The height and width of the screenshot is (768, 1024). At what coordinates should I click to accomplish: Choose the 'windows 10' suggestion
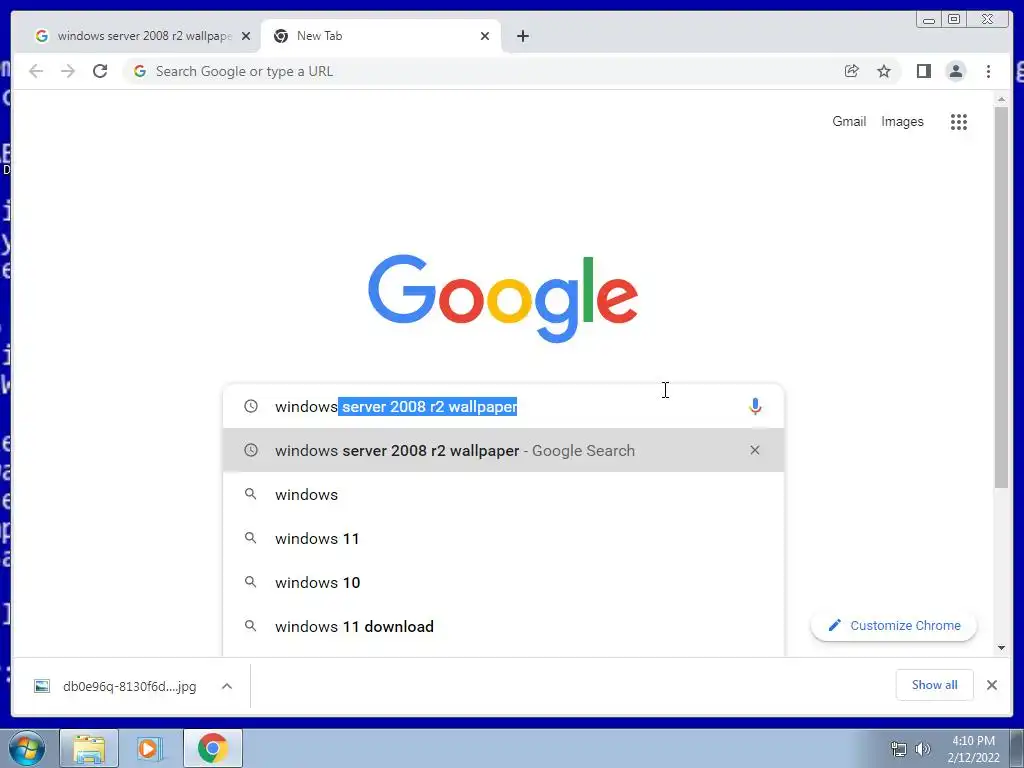coord(503,582)
